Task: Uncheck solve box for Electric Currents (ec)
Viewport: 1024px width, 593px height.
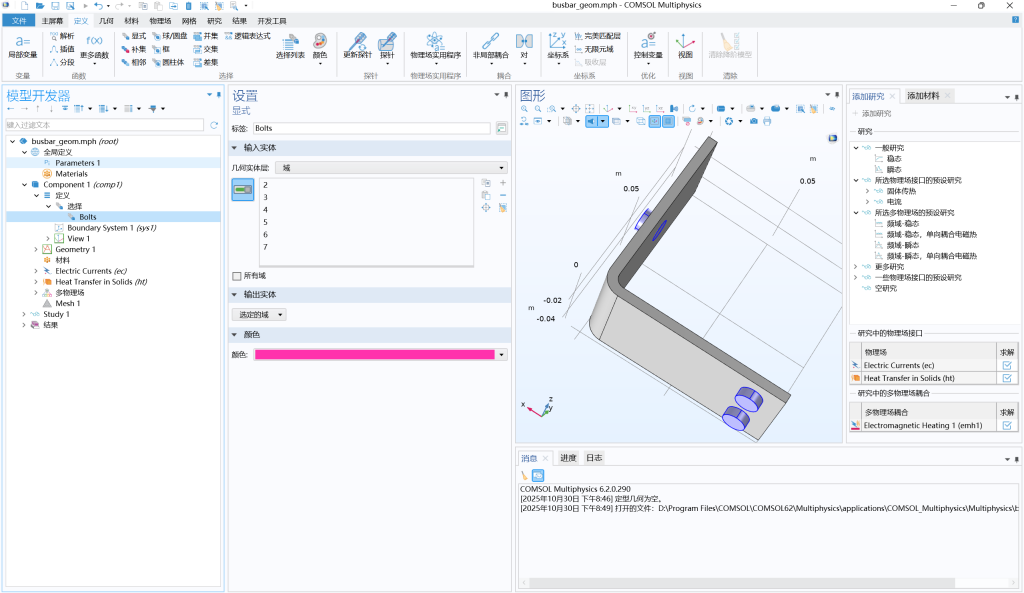Action: (x=1006, y=366)
